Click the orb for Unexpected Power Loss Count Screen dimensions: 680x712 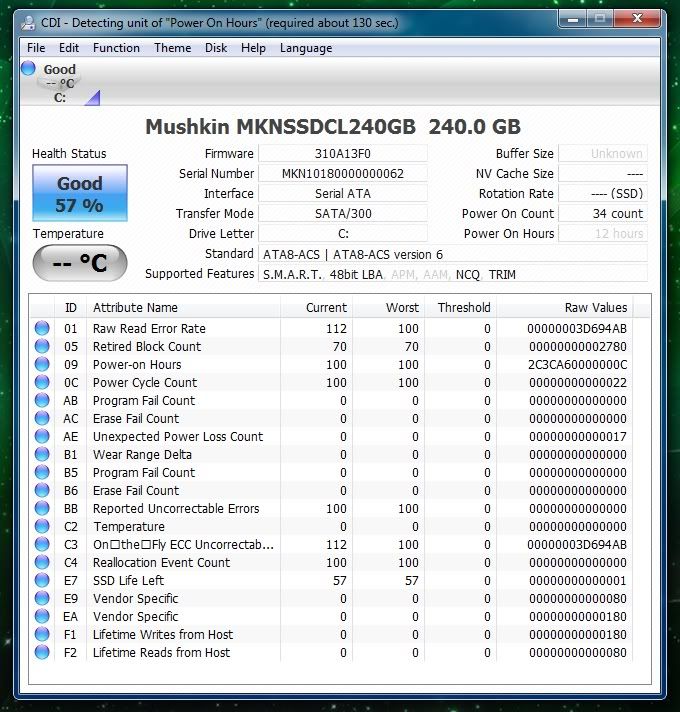(42, 436)
